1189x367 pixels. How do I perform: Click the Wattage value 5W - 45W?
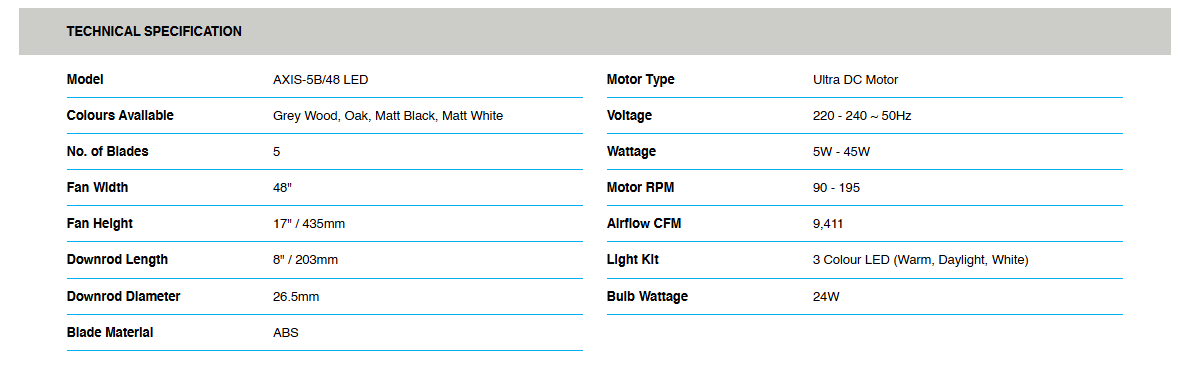[841, 152]
